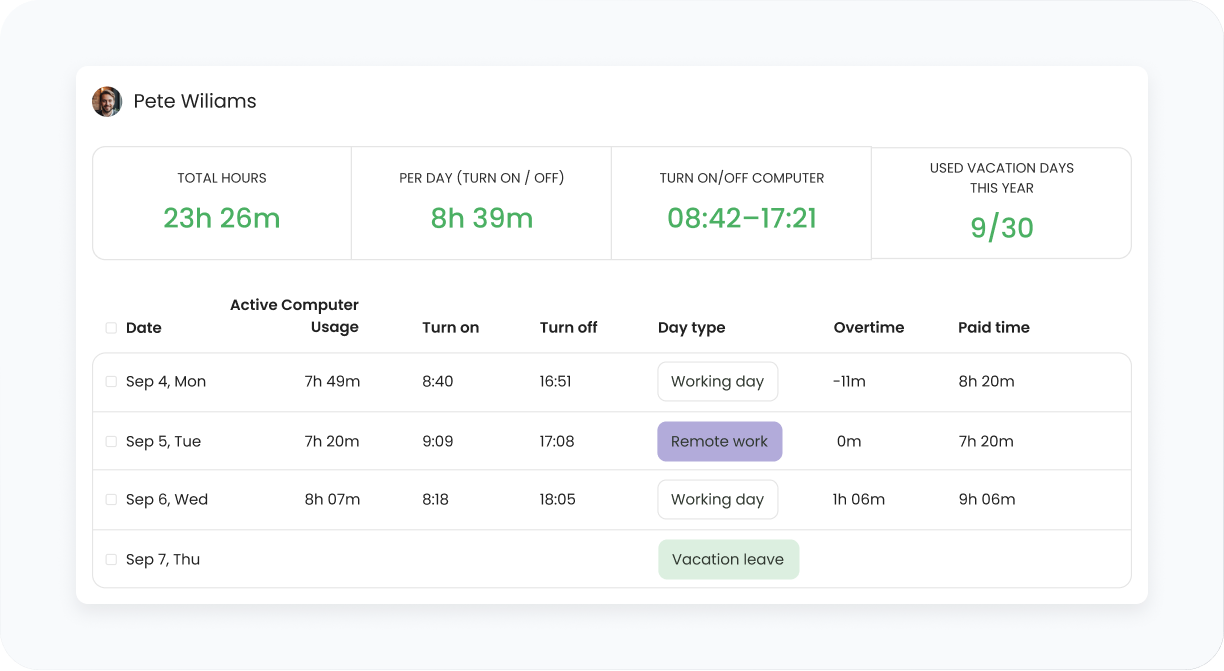Select the Sep 5, Tue row checkbox
The height and width of the screenshot is (671, 1224).
point(111,441)
